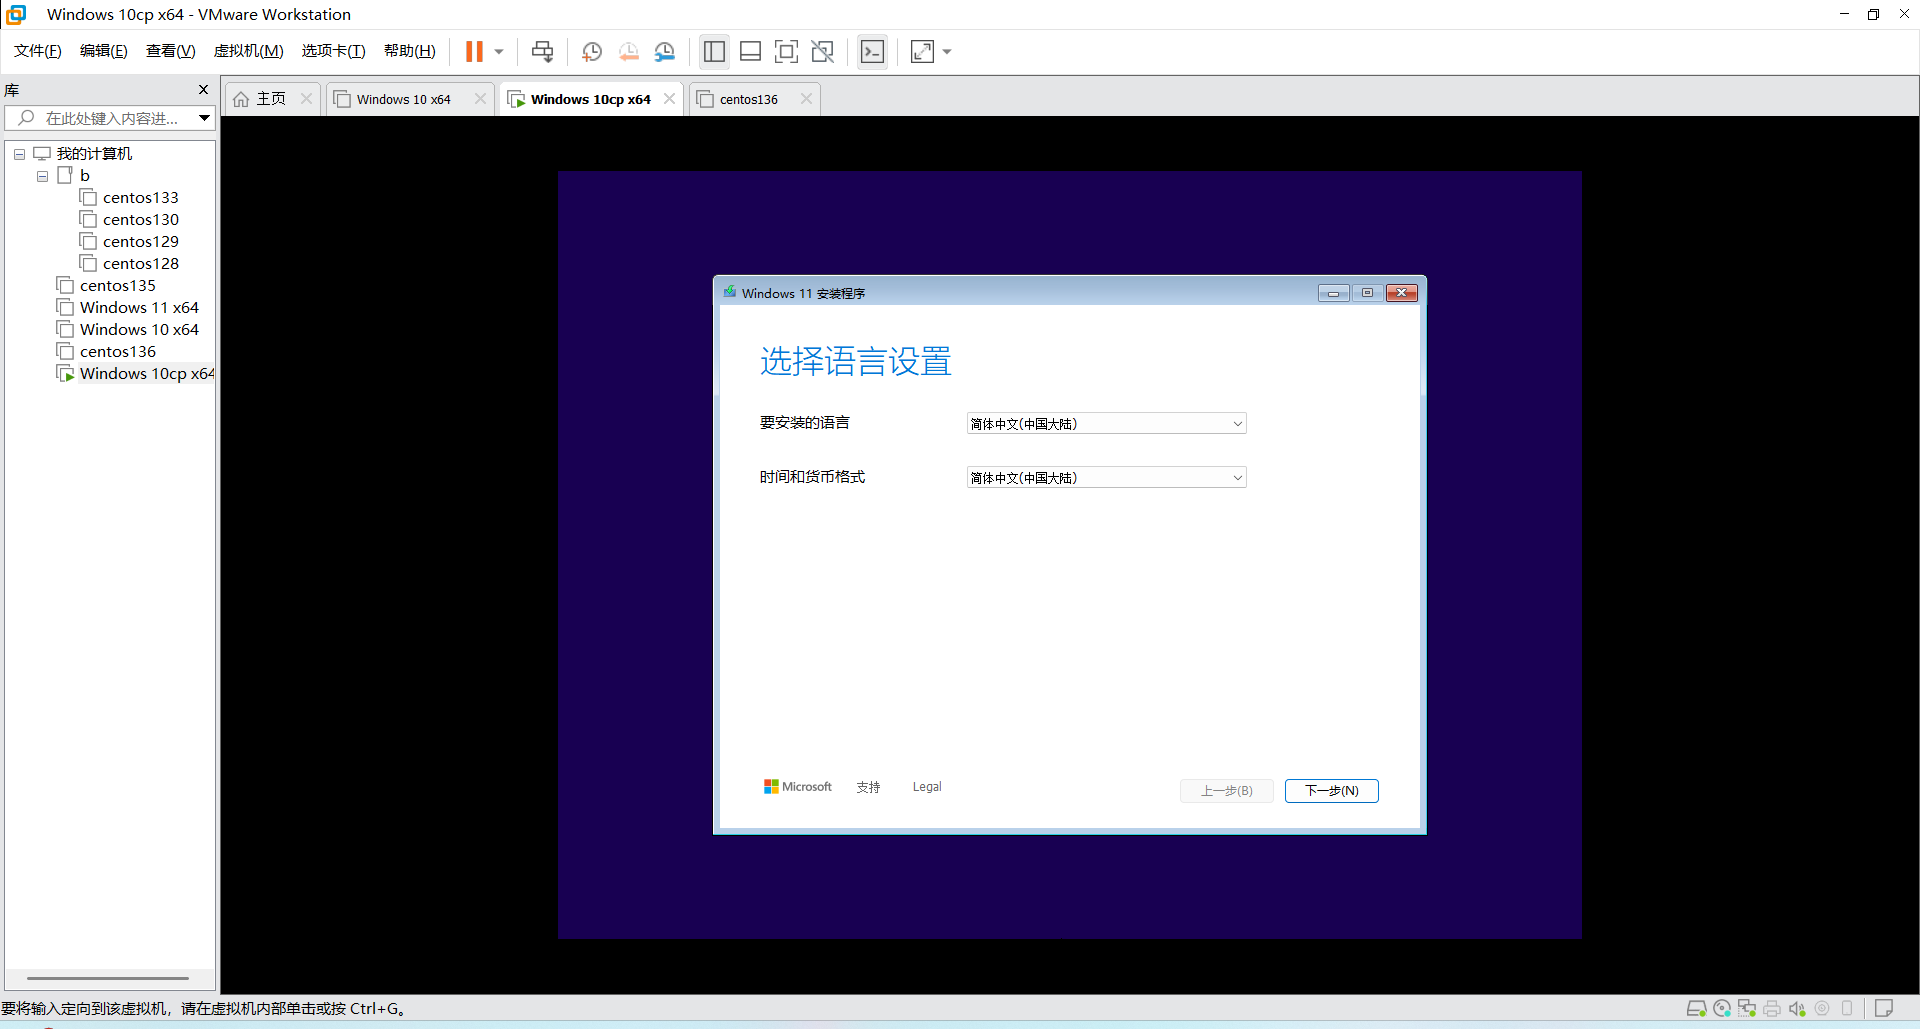This screenshot has height=1029, width=1920.
Task: Click the printer status icon
Action: point(1772,1008)
